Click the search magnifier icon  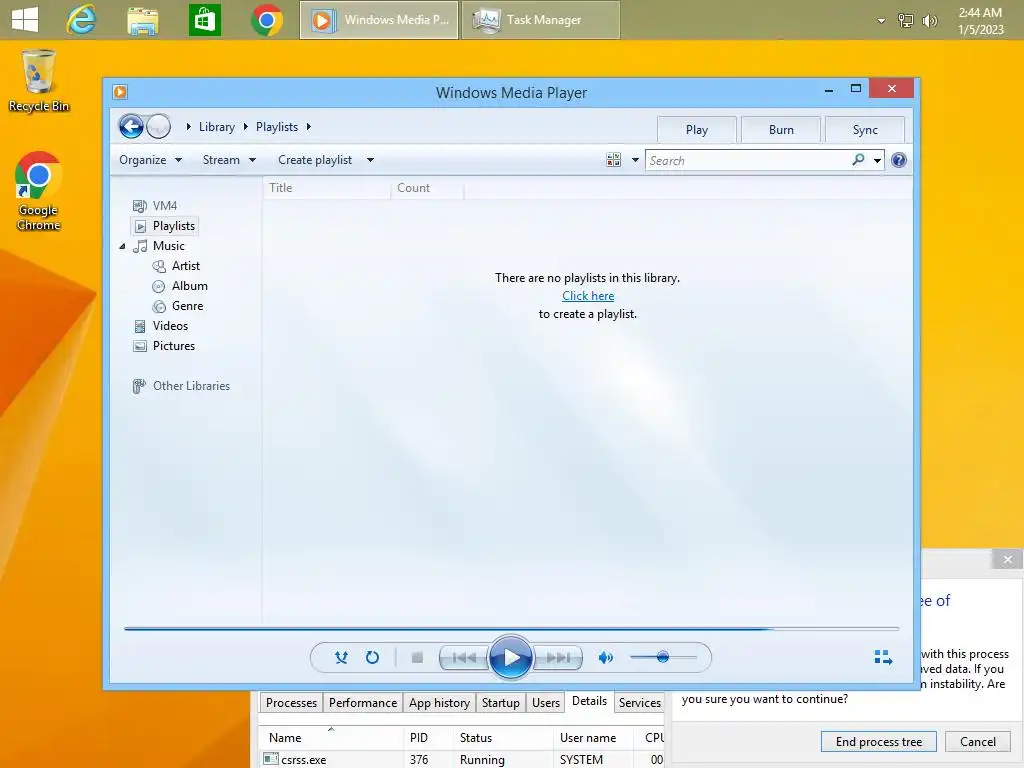[x=858, y=160]
